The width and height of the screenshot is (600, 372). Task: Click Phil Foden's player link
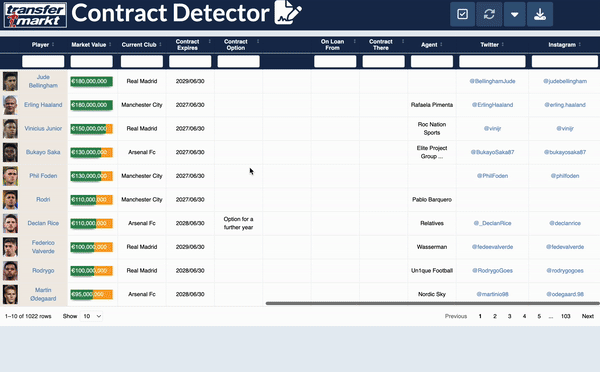point(43,176)
